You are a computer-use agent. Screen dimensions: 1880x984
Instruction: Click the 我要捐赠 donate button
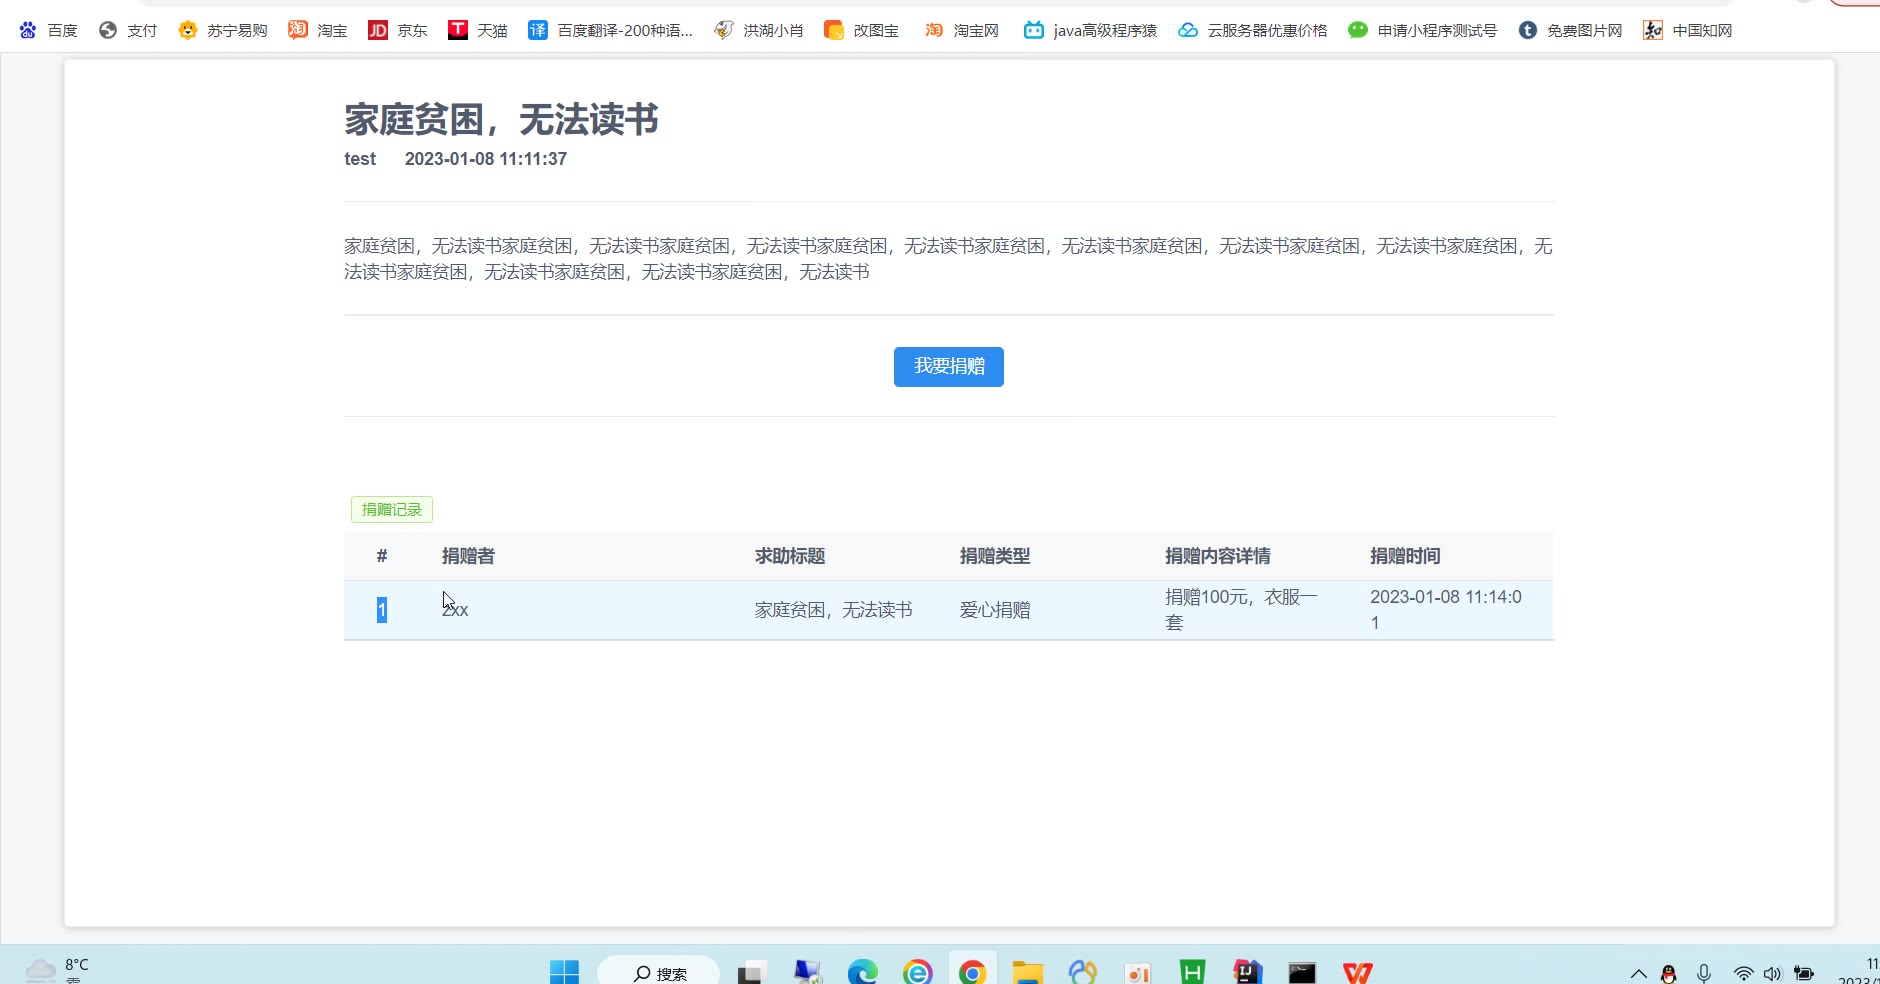pyautogui.click(x=948, y=367)
